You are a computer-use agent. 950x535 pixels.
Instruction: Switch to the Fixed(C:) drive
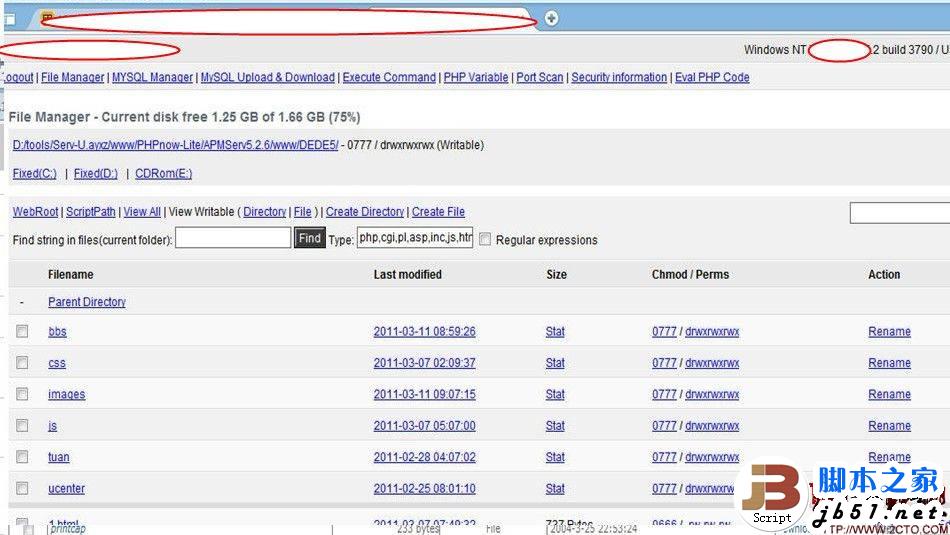[x=35, y=173]
